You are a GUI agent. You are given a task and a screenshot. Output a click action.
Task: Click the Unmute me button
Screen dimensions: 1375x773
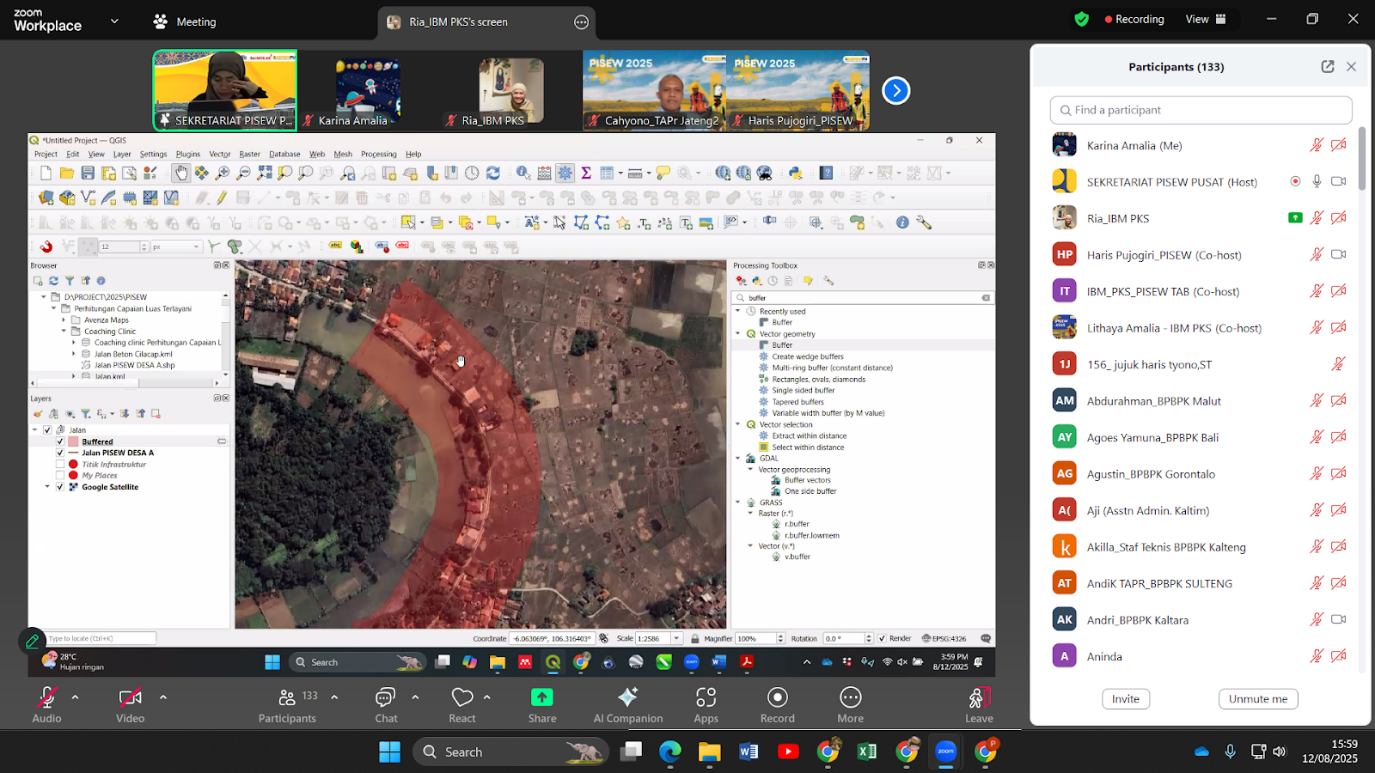click(1258, 699)
